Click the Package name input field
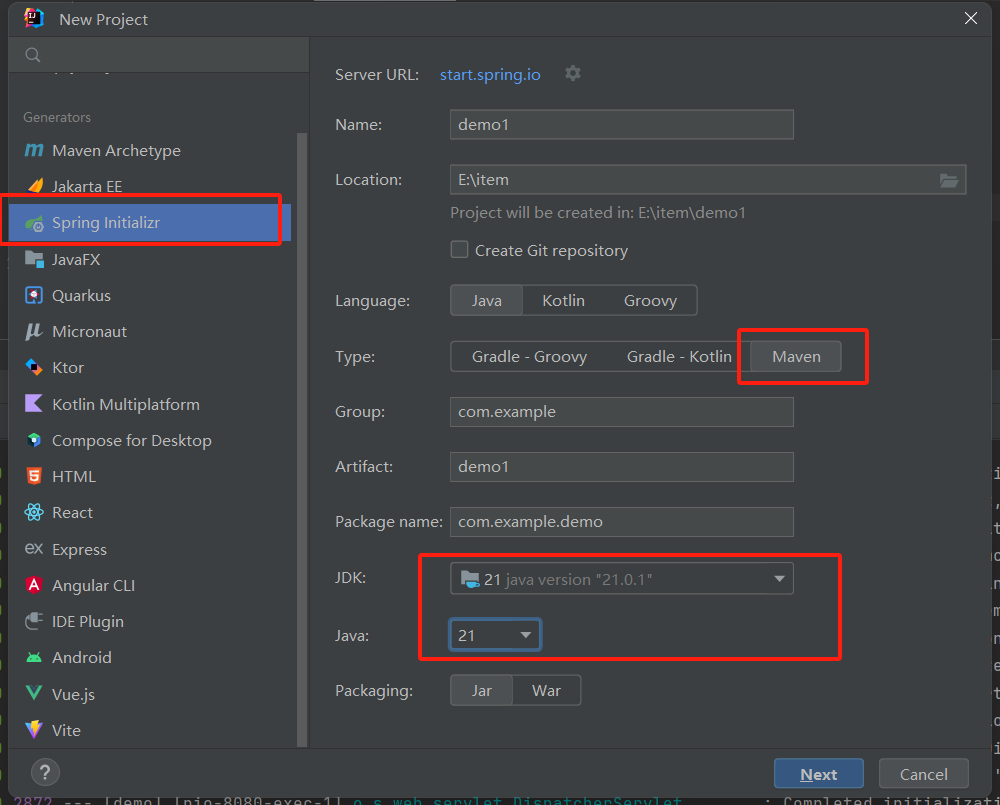The width and height of the screenshot is (1000, 805). point(622,521)
